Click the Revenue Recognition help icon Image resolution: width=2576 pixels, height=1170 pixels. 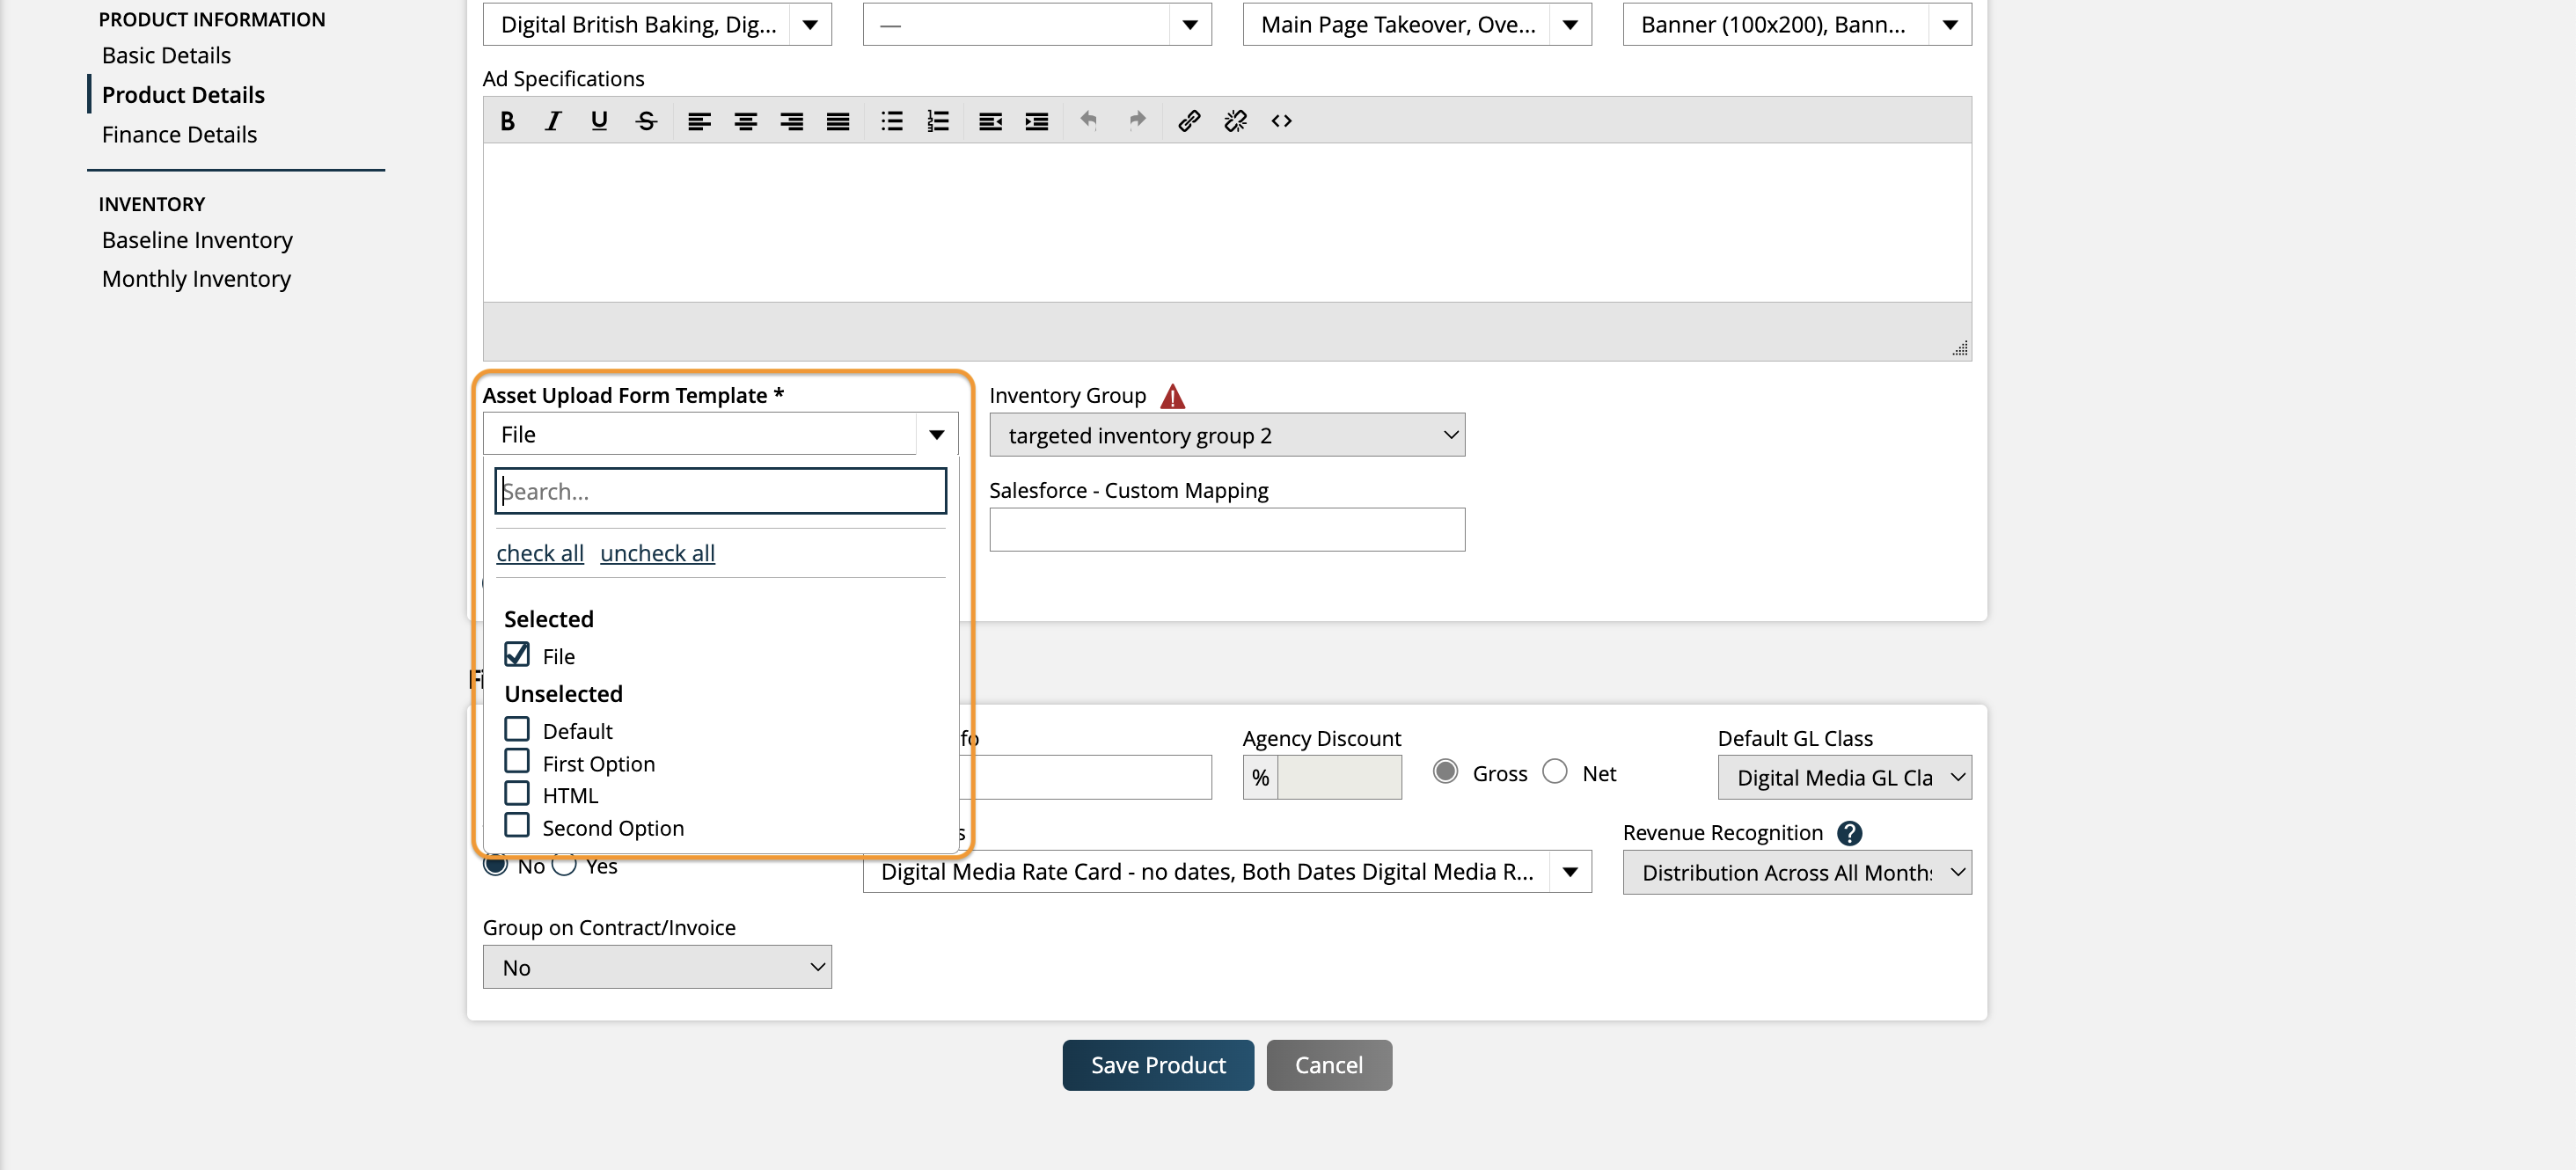(x=1849, y=833)
